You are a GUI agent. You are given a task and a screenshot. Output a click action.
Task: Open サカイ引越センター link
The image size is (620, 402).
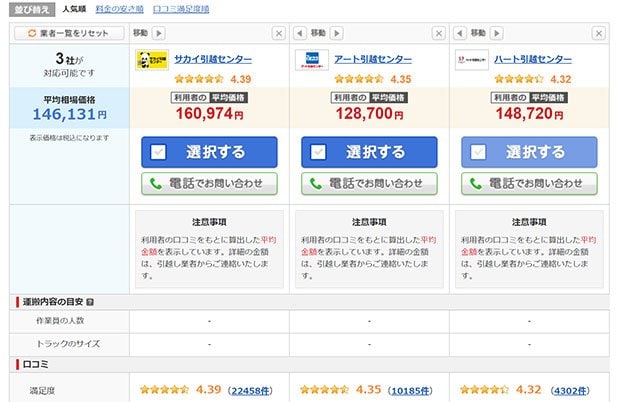pos(213,59)
